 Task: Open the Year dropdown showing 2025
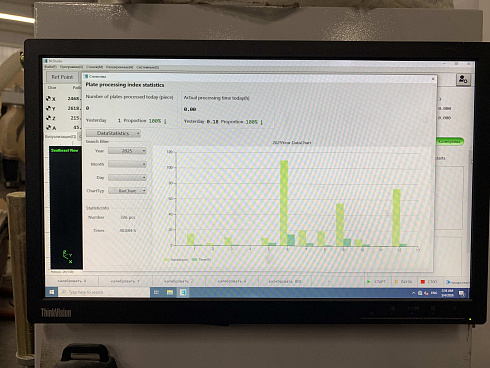pyautogui.click(x=127, y=151)
